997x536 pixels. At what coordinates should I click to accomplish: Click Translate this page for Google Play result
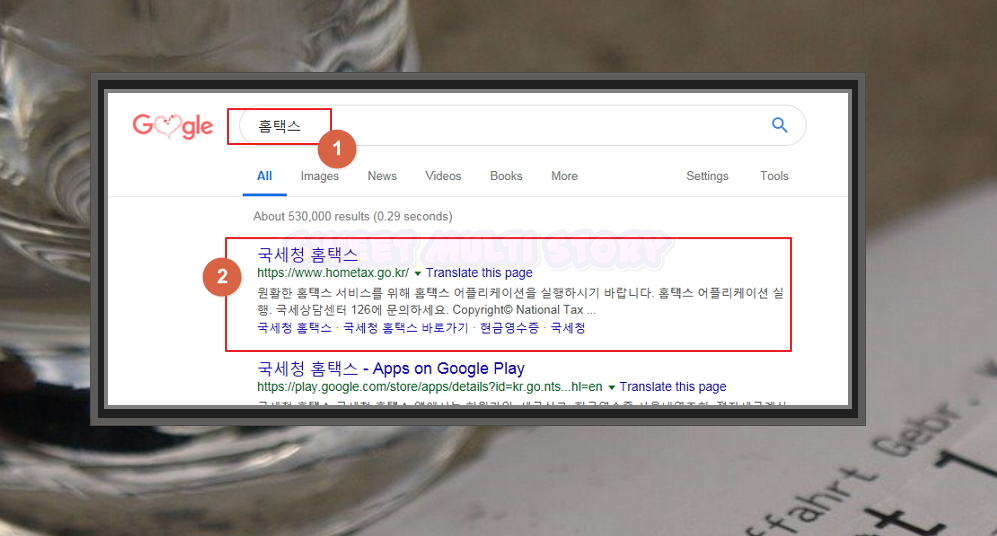(x=673, y=387)
